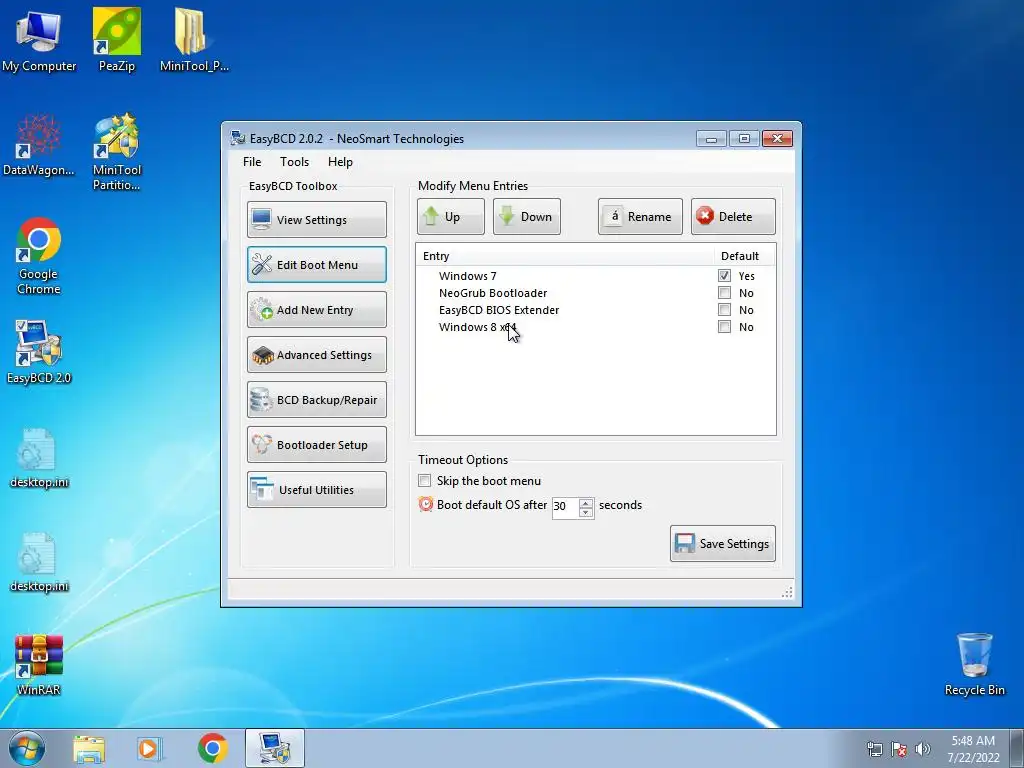Screen dimensions: 1024x768
Task: Select the DataWagon desktop shortcut
Action: [x=39, y=145]
